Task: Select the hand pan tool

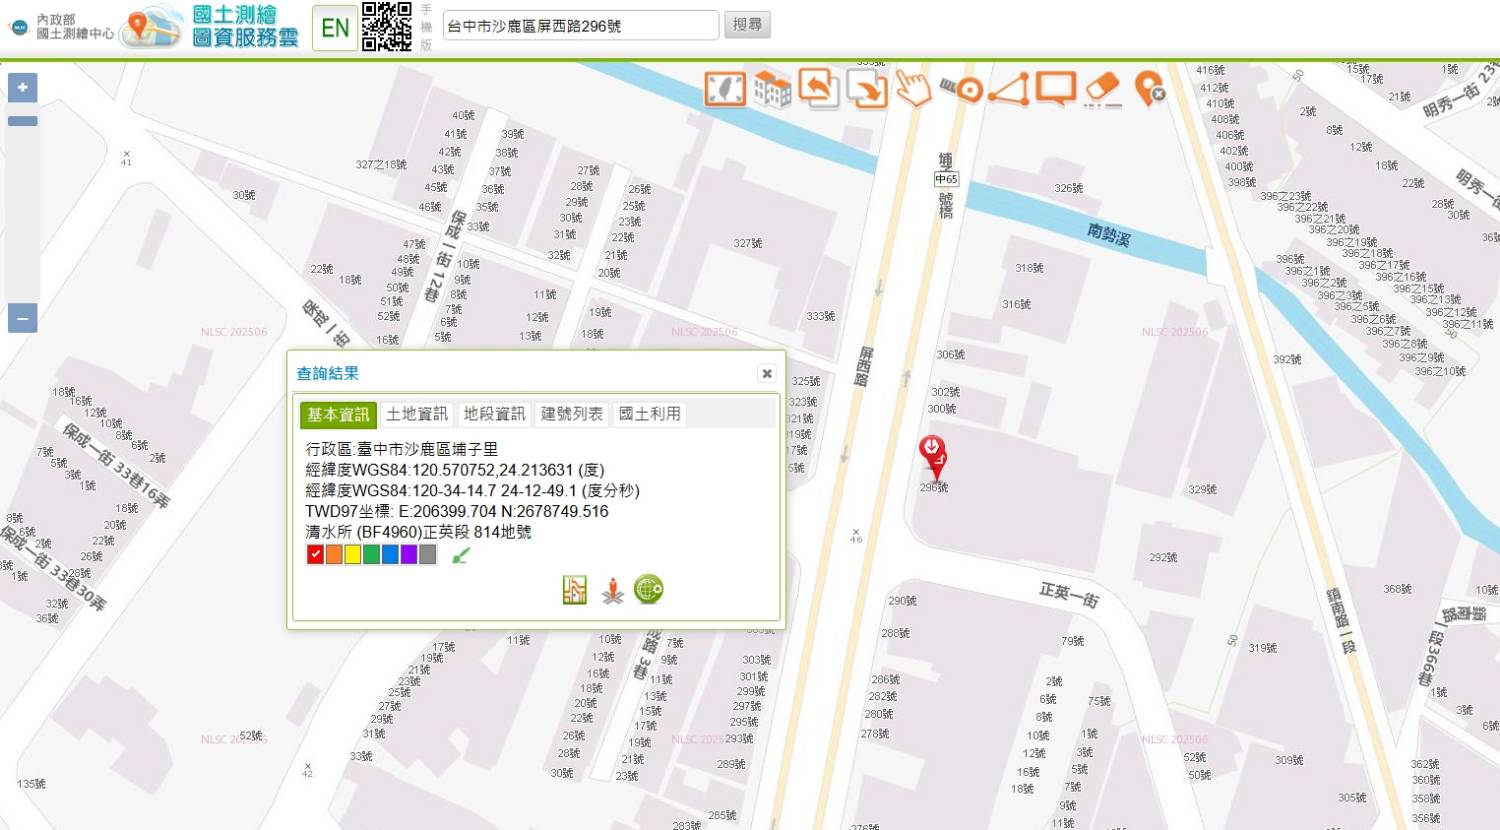Action: pyautogui.click(x=912, y=89)
